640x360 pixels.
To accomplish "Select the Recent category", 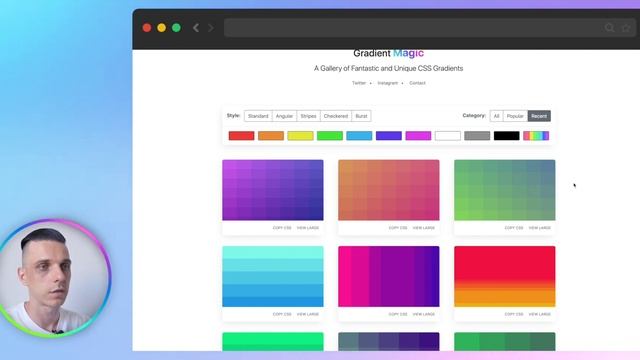I will click(539, 116).
